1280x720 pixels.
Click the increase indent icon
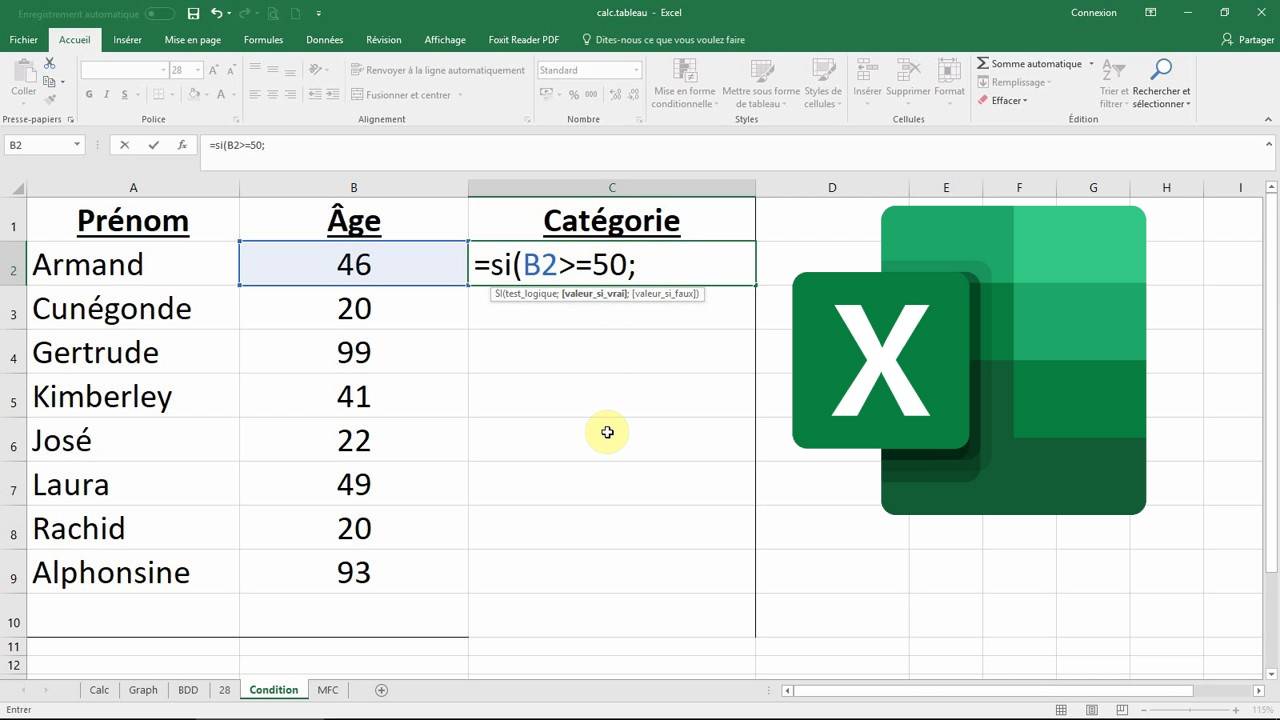332,95
